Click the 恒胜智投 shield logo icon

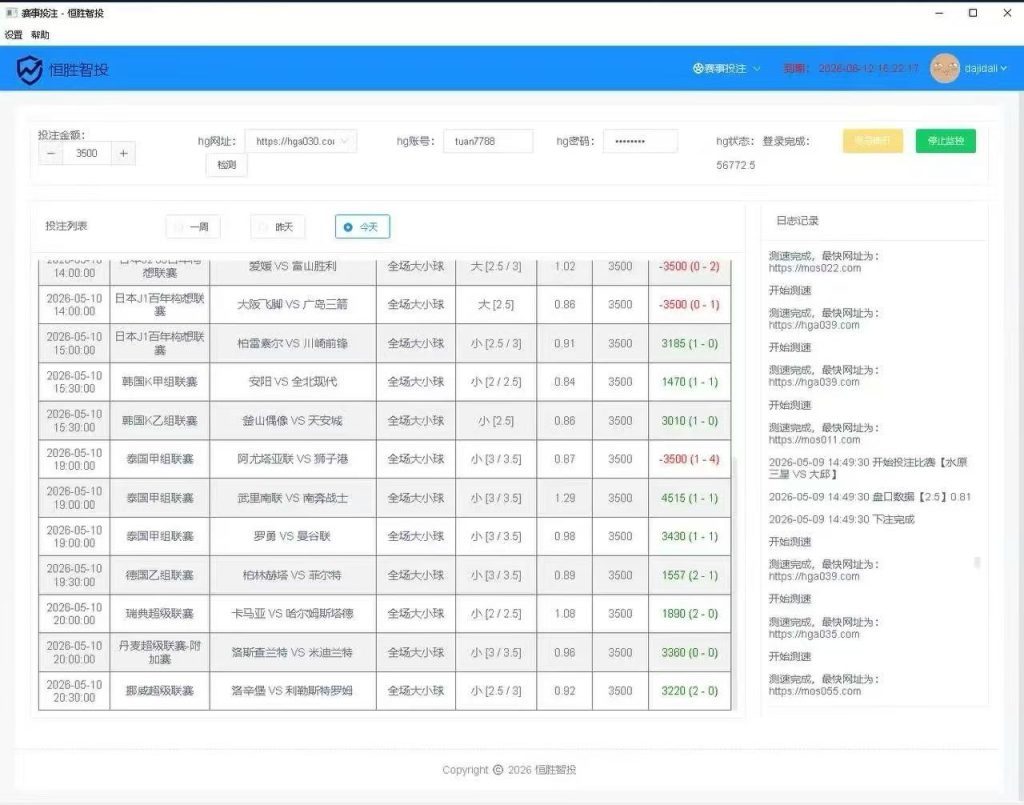click(x=29, y=69)
